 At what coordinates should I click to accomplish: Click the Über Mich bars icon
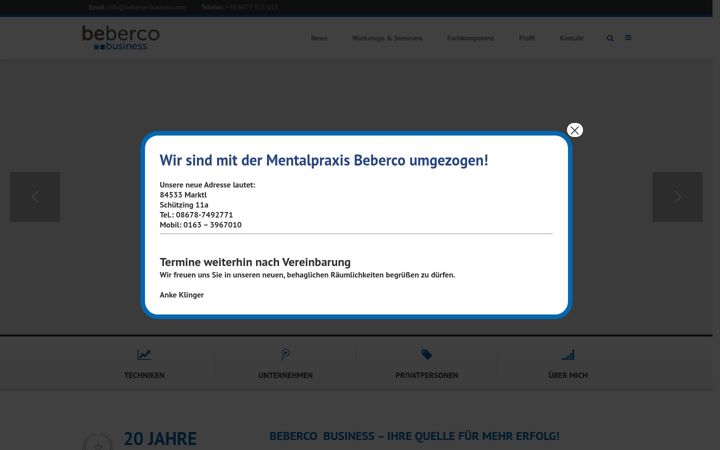pyautogui.click(x=568, y=354)
